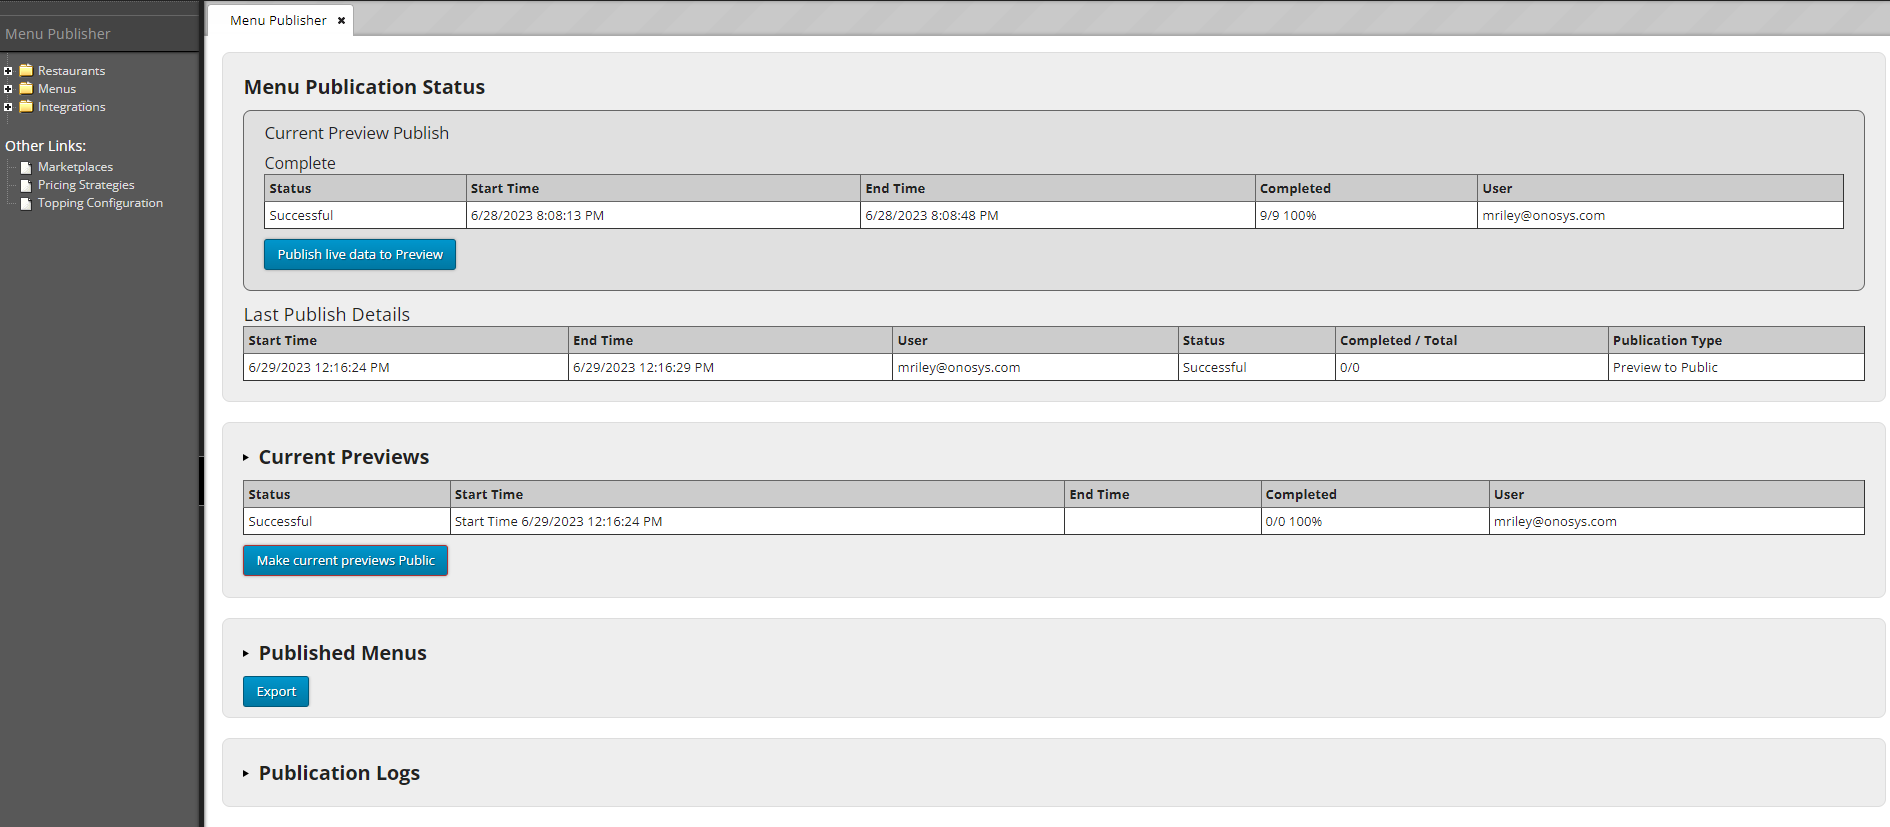Viewport: 1890px width, 827px height.
Task: Click the Topping Configuration page icon
Action: tap(26, 203)
